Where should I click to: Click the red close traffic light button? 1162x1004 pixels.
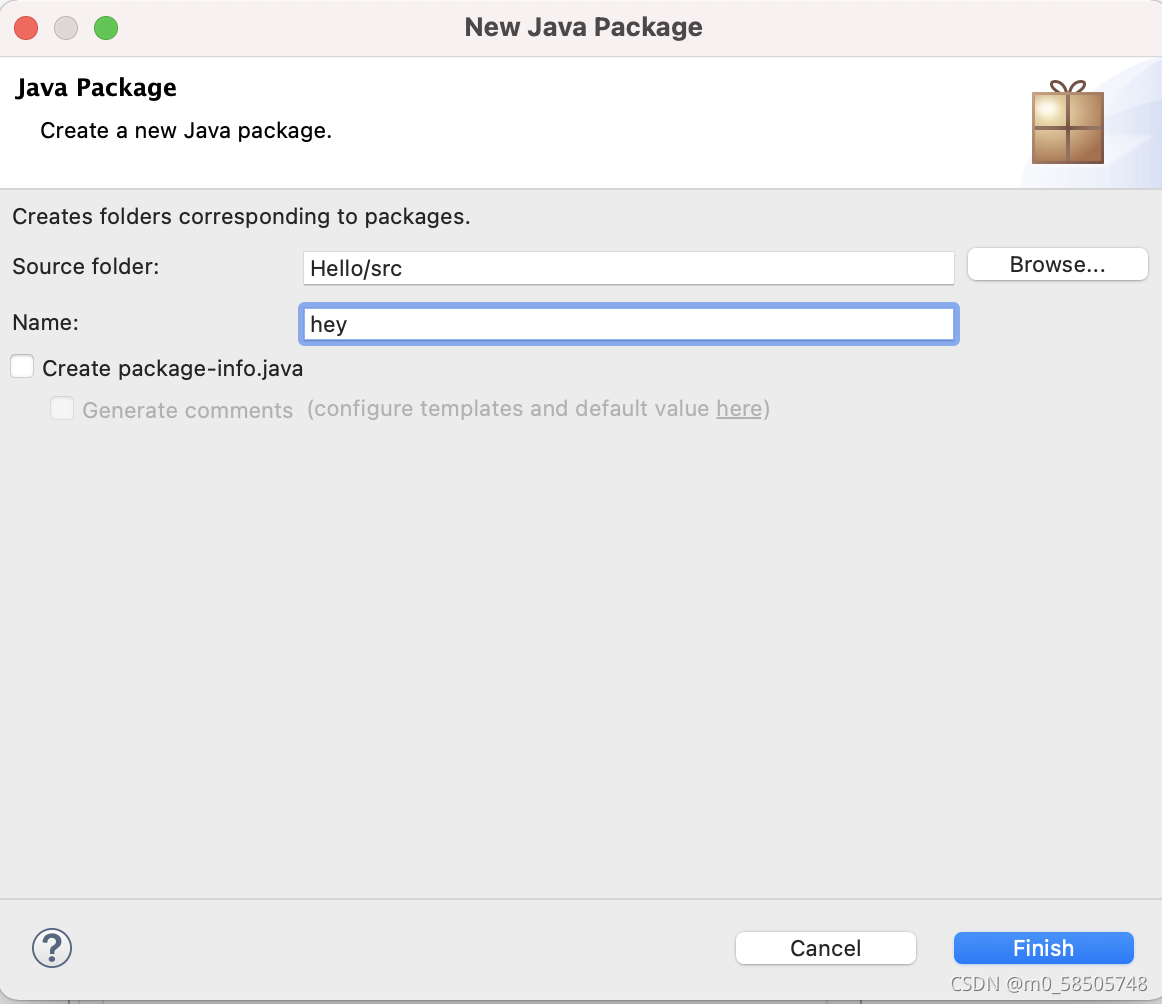click(25, 28)
